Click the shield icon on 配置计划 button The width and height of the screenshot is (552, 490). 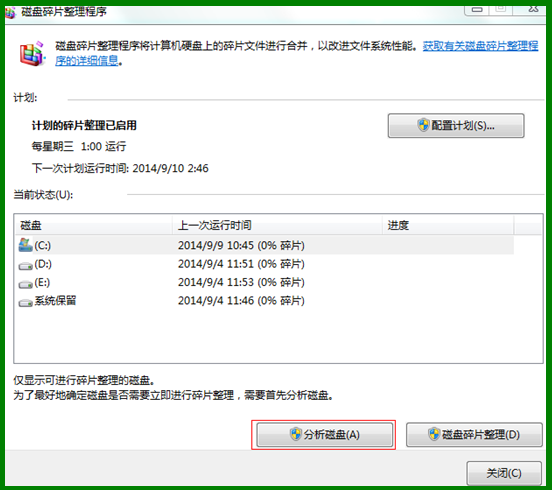(x=424, y=125)
